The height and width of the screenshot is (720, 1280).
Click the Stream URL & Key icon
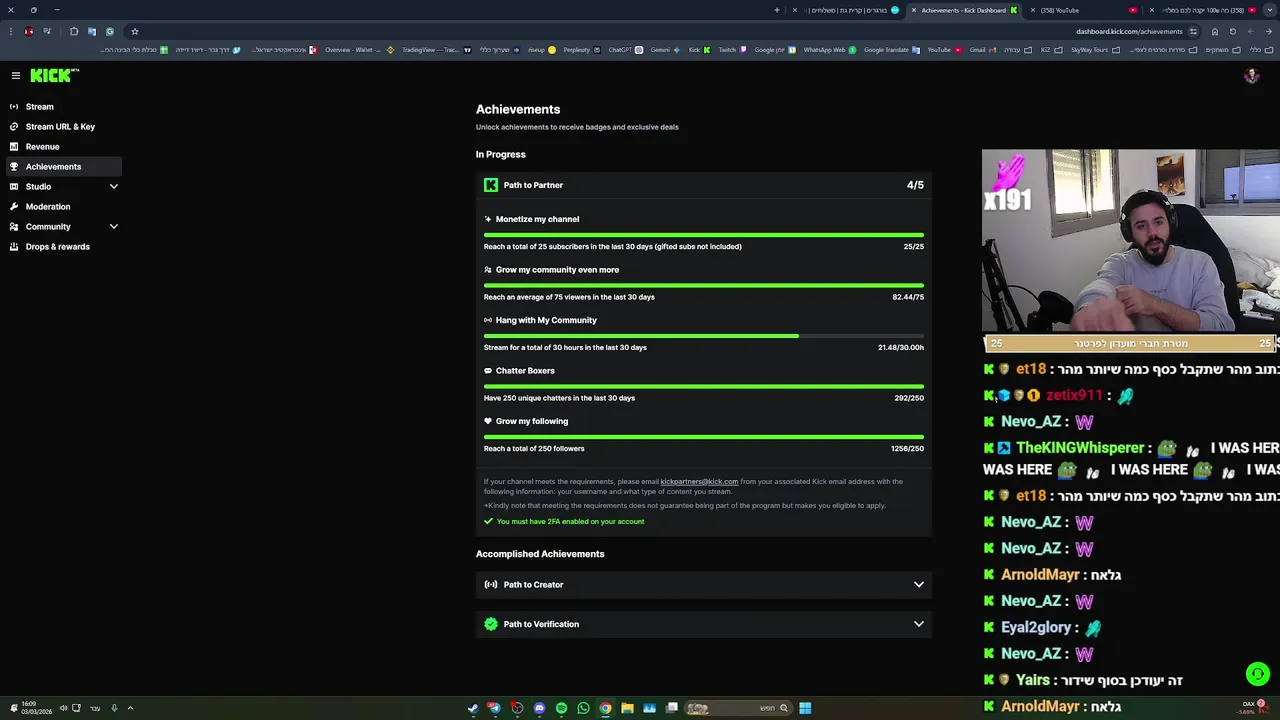point(14,126)
